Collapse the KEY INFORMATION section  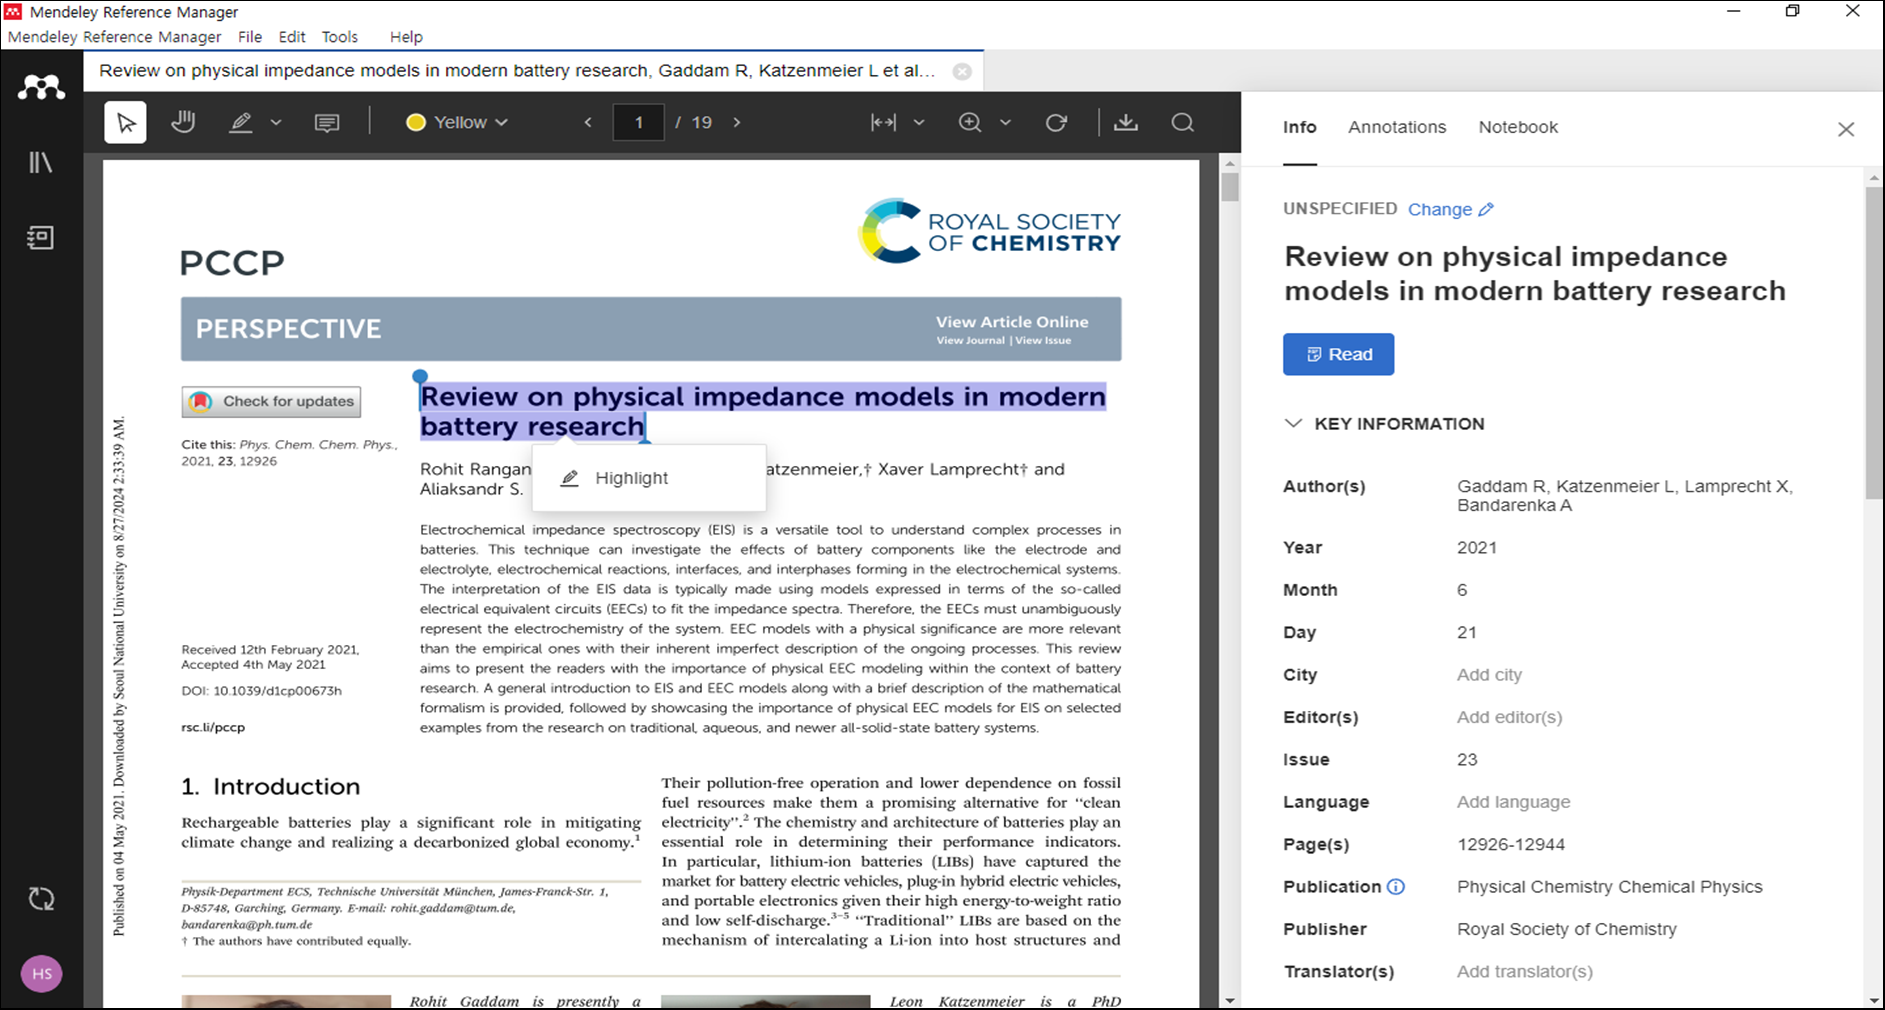coord(1293,423)
